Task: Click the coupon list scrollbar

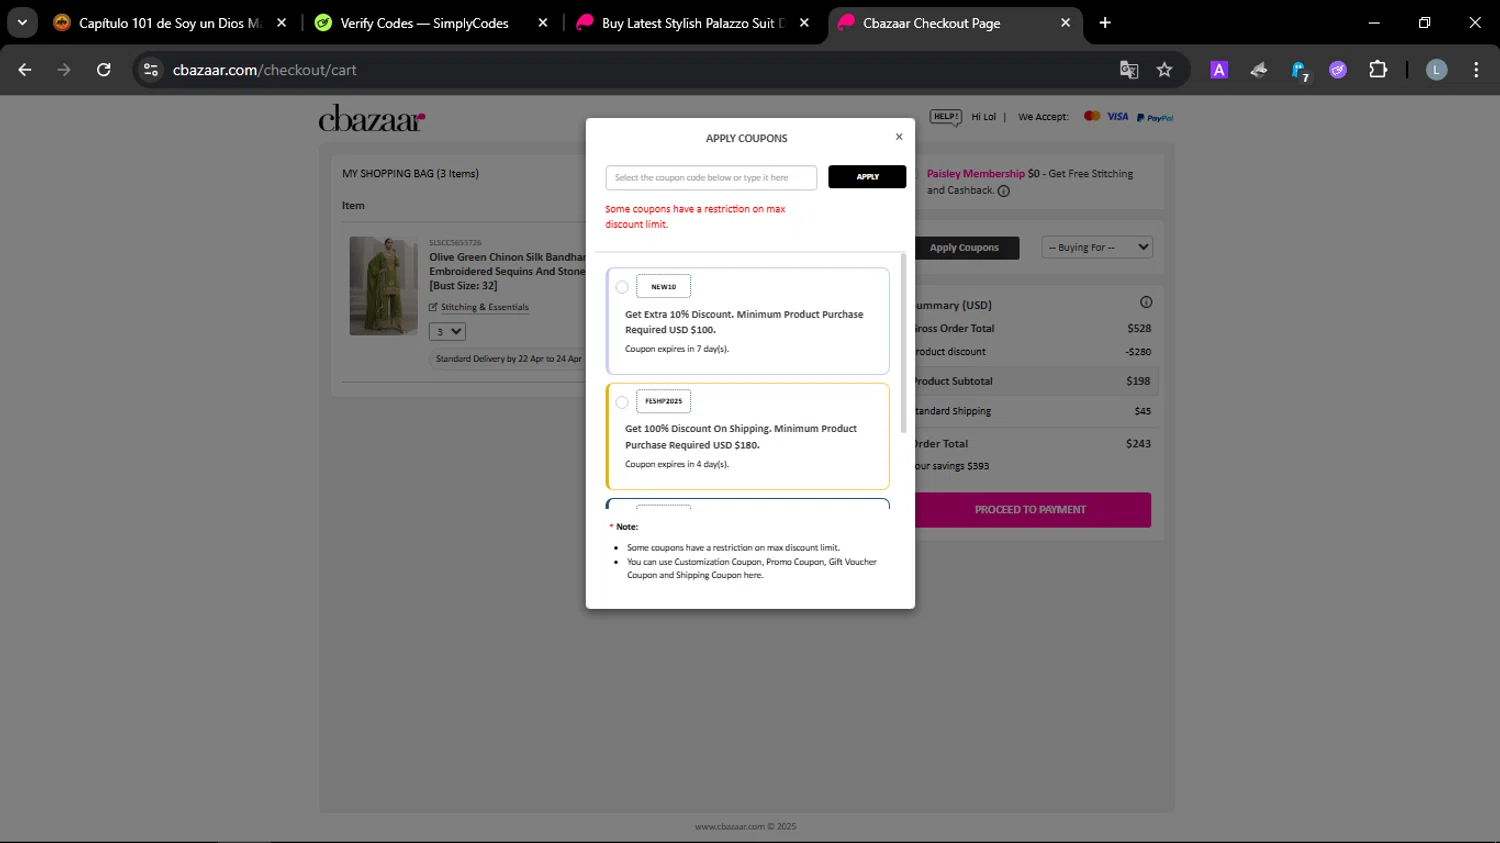Action: coord(904,343)
